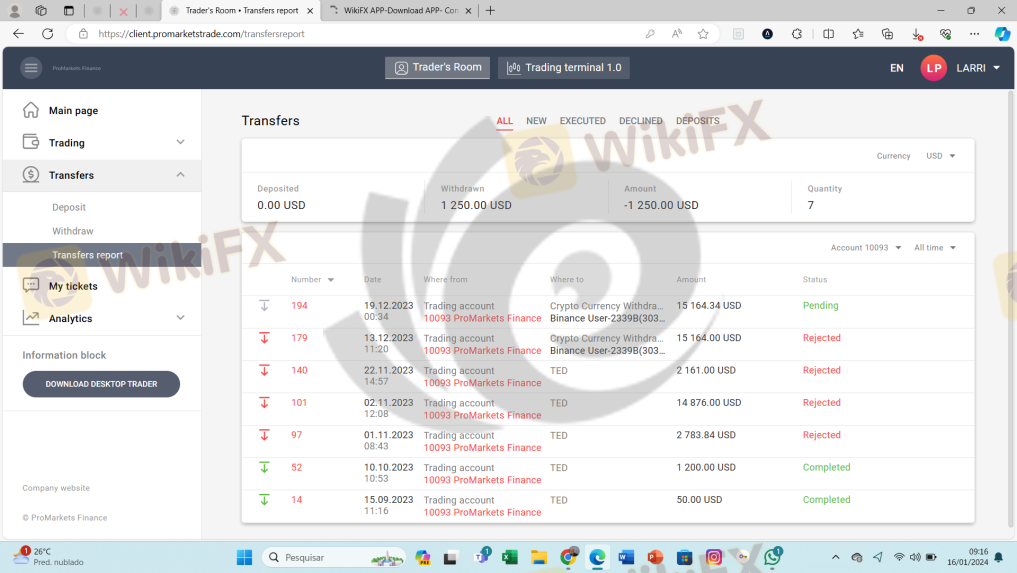Open browser downloads icon
Image resolution: width=1017 pixels, height=573 pixels.
(916, 34)
